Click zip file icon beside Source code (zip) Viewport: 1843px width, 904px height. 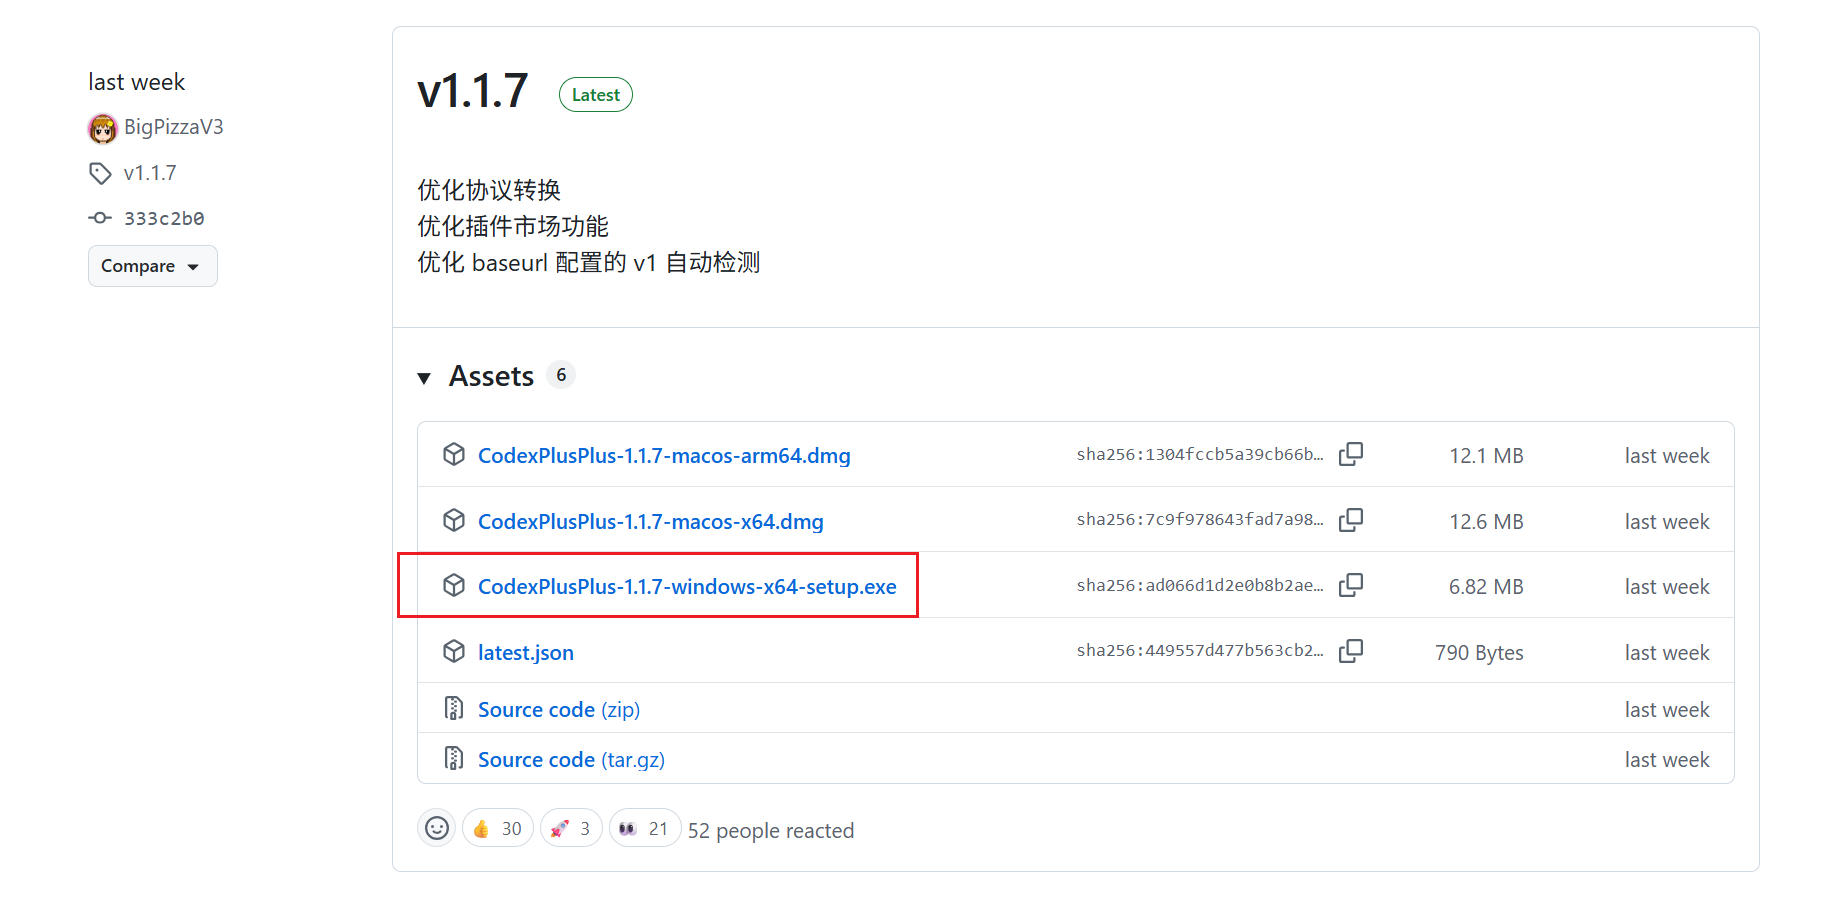(x=454, y=709)
